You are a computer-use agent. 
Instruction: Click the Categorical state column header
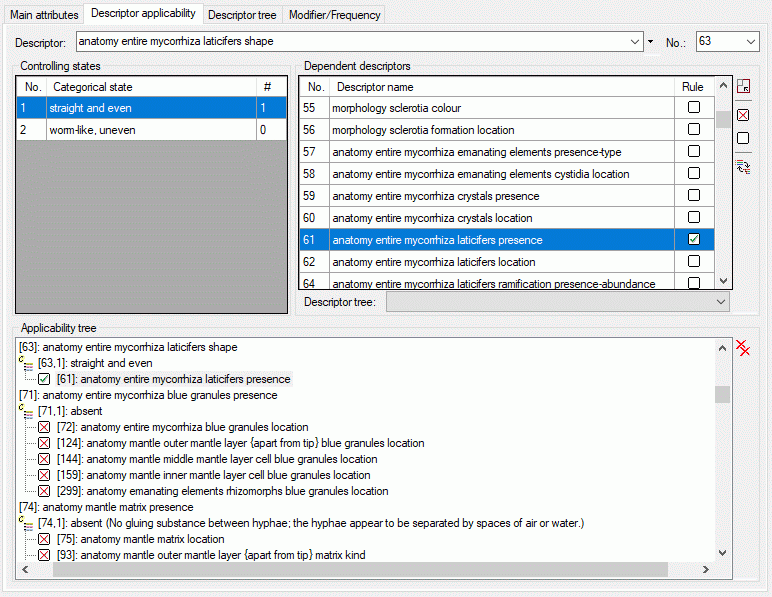(152, 87)
